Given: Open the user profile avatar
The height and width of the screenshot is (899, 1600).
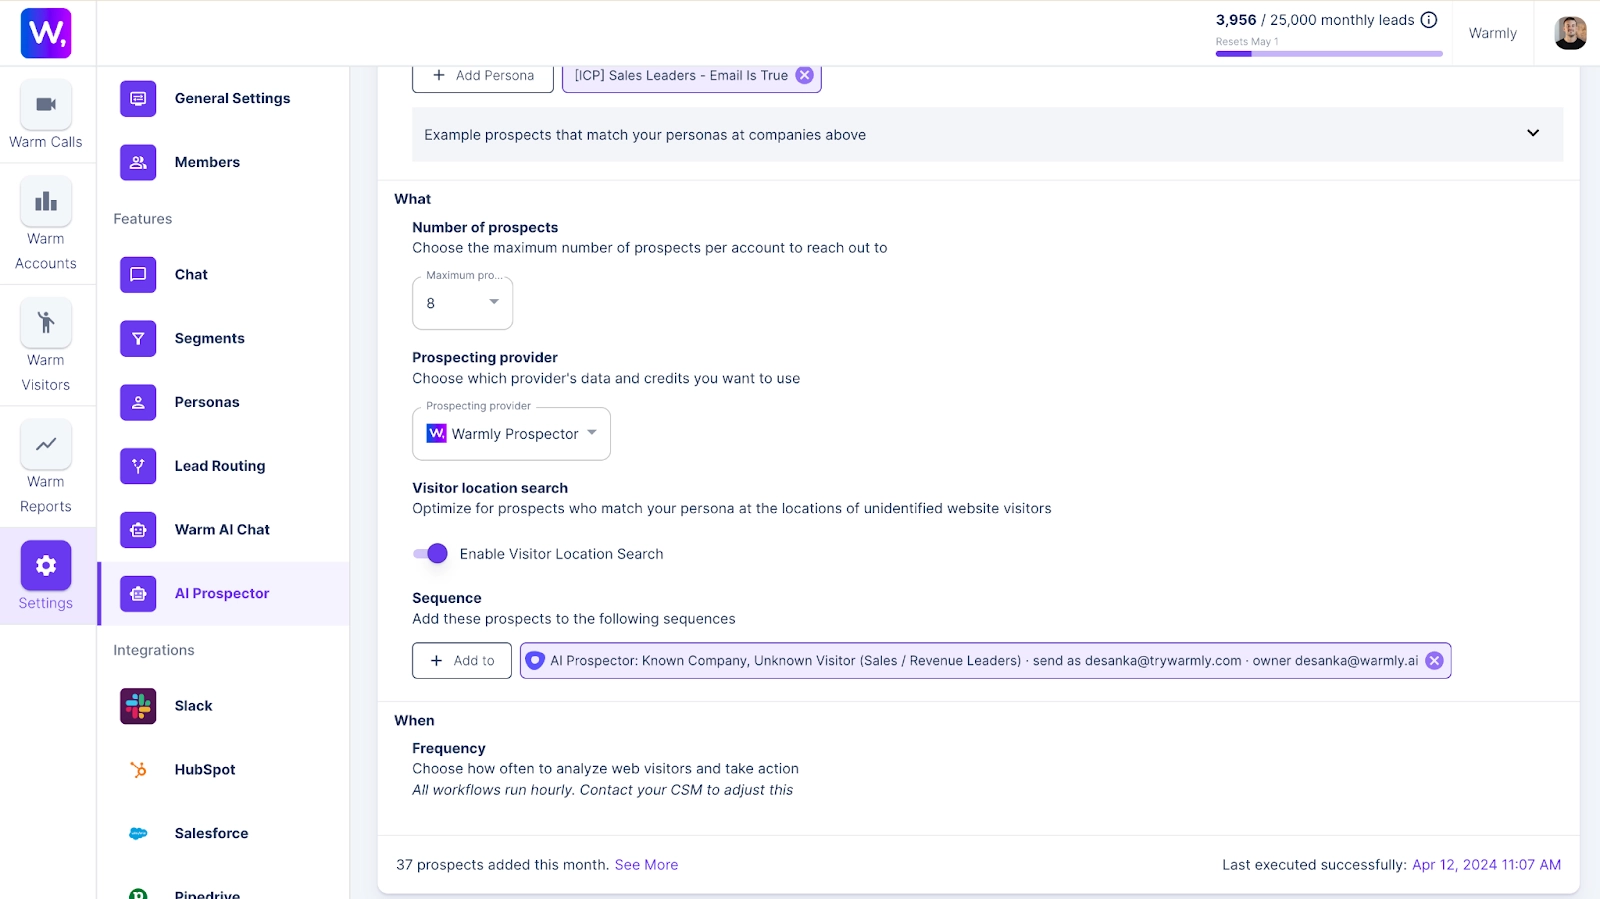Looking at the screenshot, I should 1570,33.
